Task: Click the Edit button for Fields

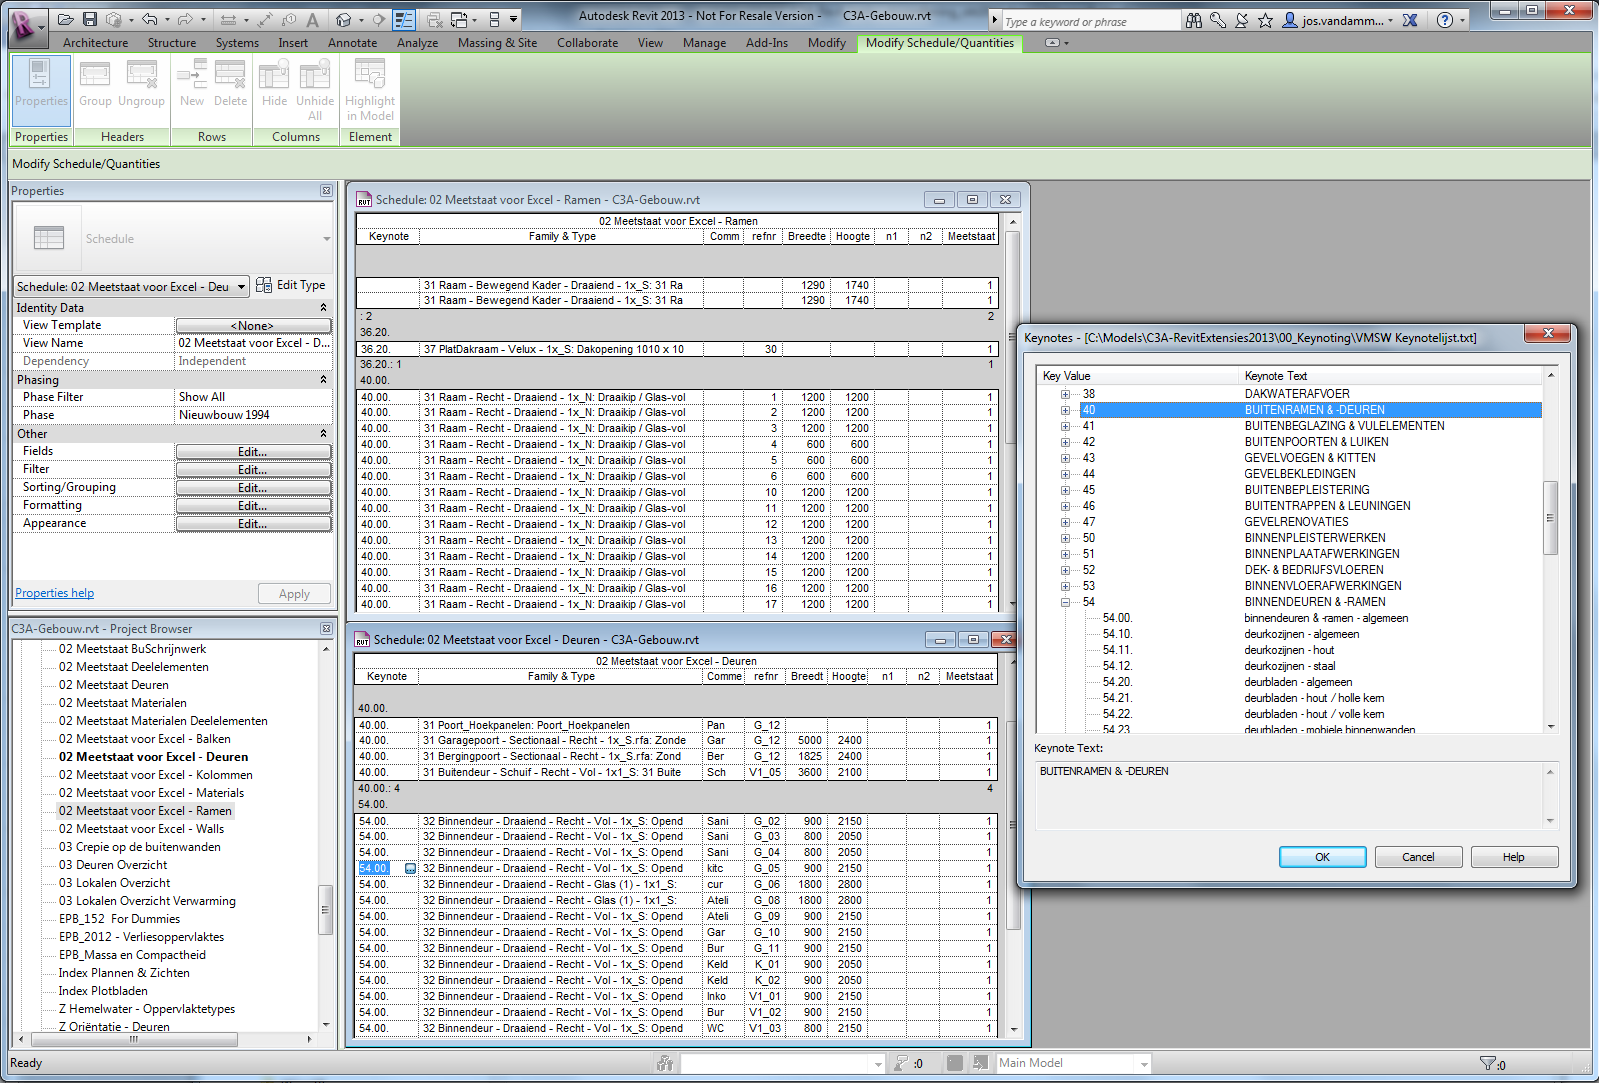Action: pyautogui.click(x=253, y=452)
